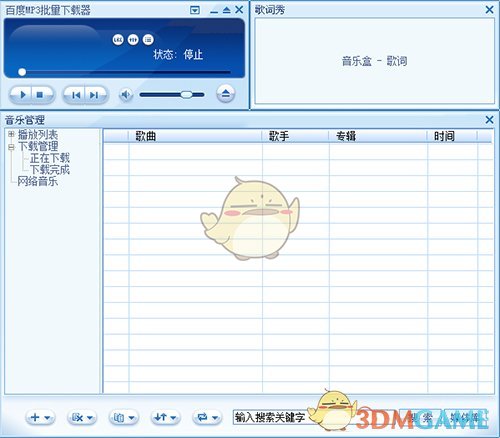The height and width of the screenshot is (438, 500).
Task: Skip to the next track
Action: point(94,95)
